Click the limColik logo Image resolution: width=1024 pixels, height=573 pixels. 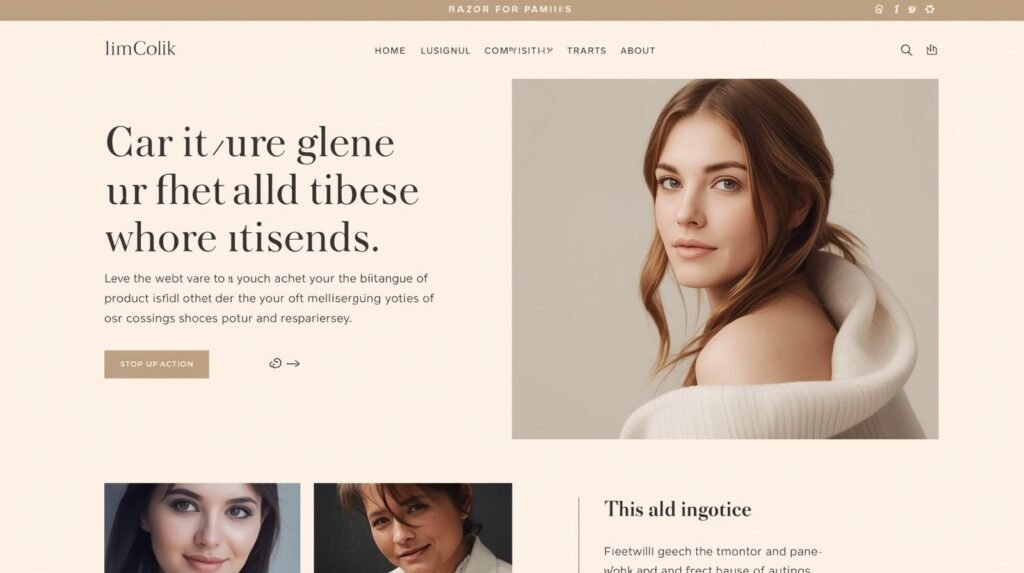pos(140,49)
